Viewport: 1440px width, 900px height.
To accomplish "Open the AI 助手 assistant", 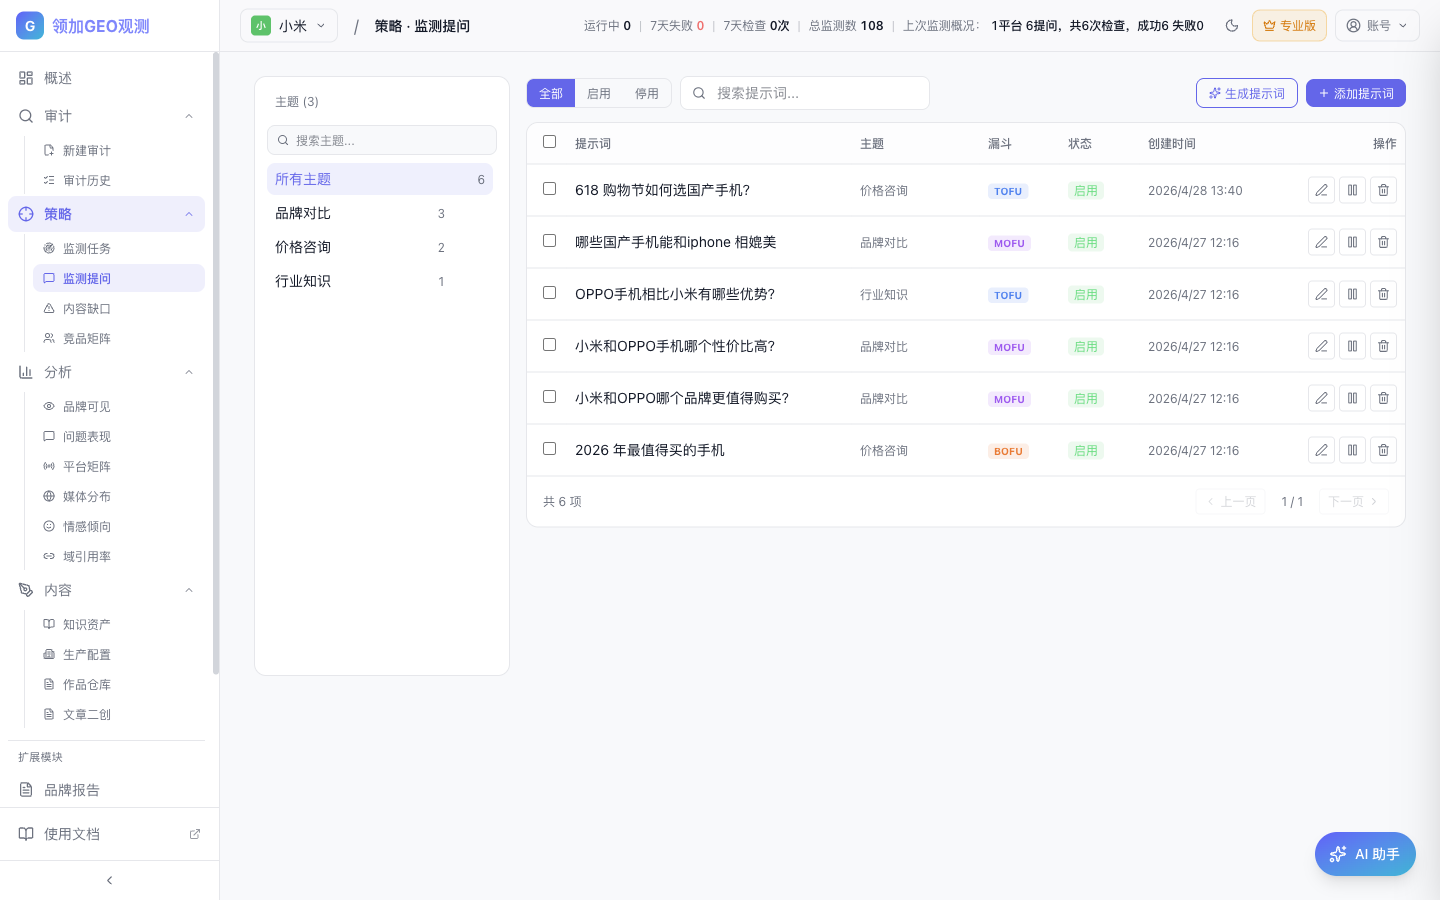I will coord(1365,854).
